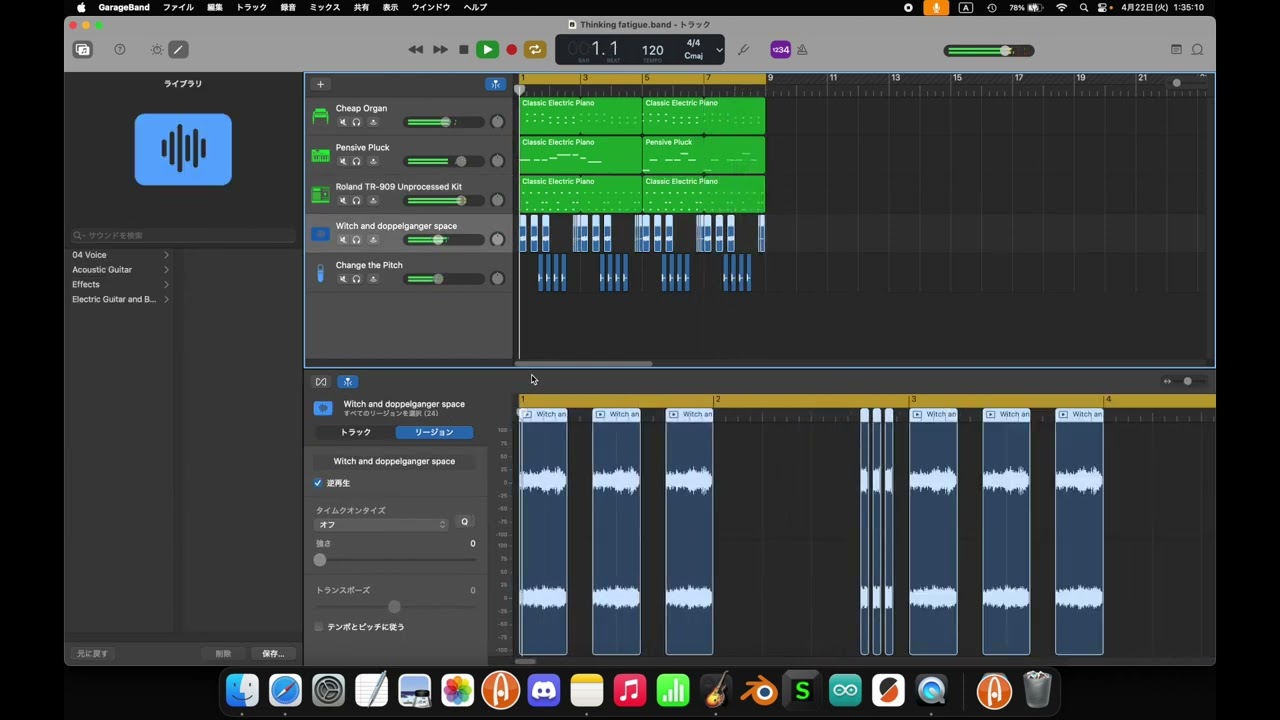Click the 削除 button in library

223,654
